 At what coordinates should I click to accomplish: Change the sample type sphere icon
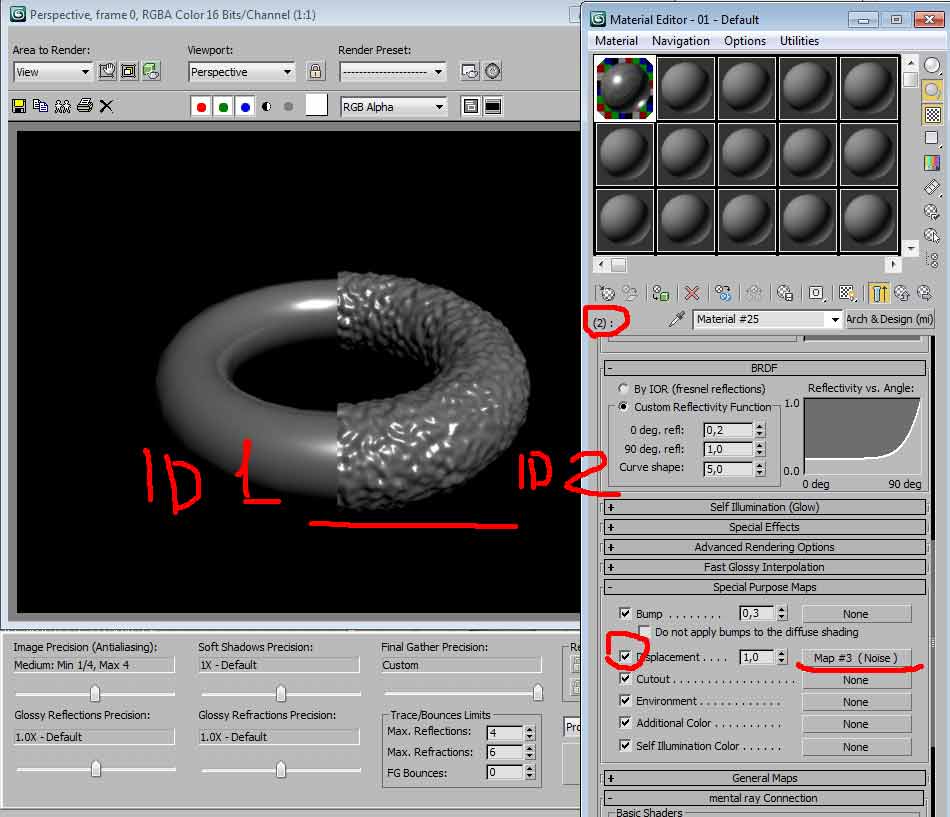[x=932, y=65]
